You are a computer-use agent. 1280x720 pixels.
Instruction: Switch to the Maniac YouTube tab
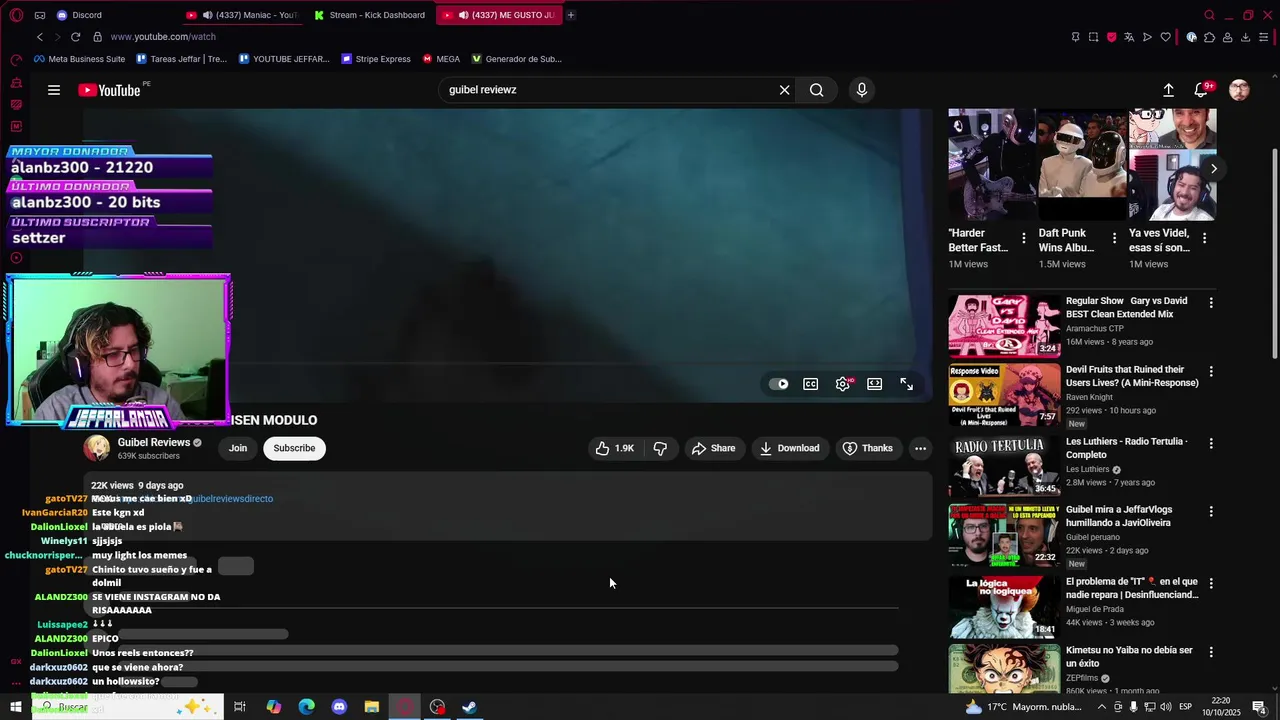[243, 15]
